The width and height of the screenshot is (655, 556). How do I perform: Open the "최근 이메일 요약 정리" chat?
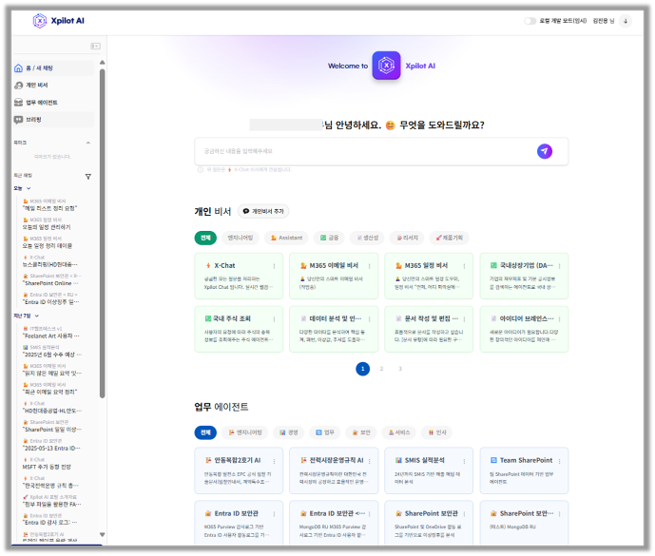pyautogui.click(x=50, y=392)
